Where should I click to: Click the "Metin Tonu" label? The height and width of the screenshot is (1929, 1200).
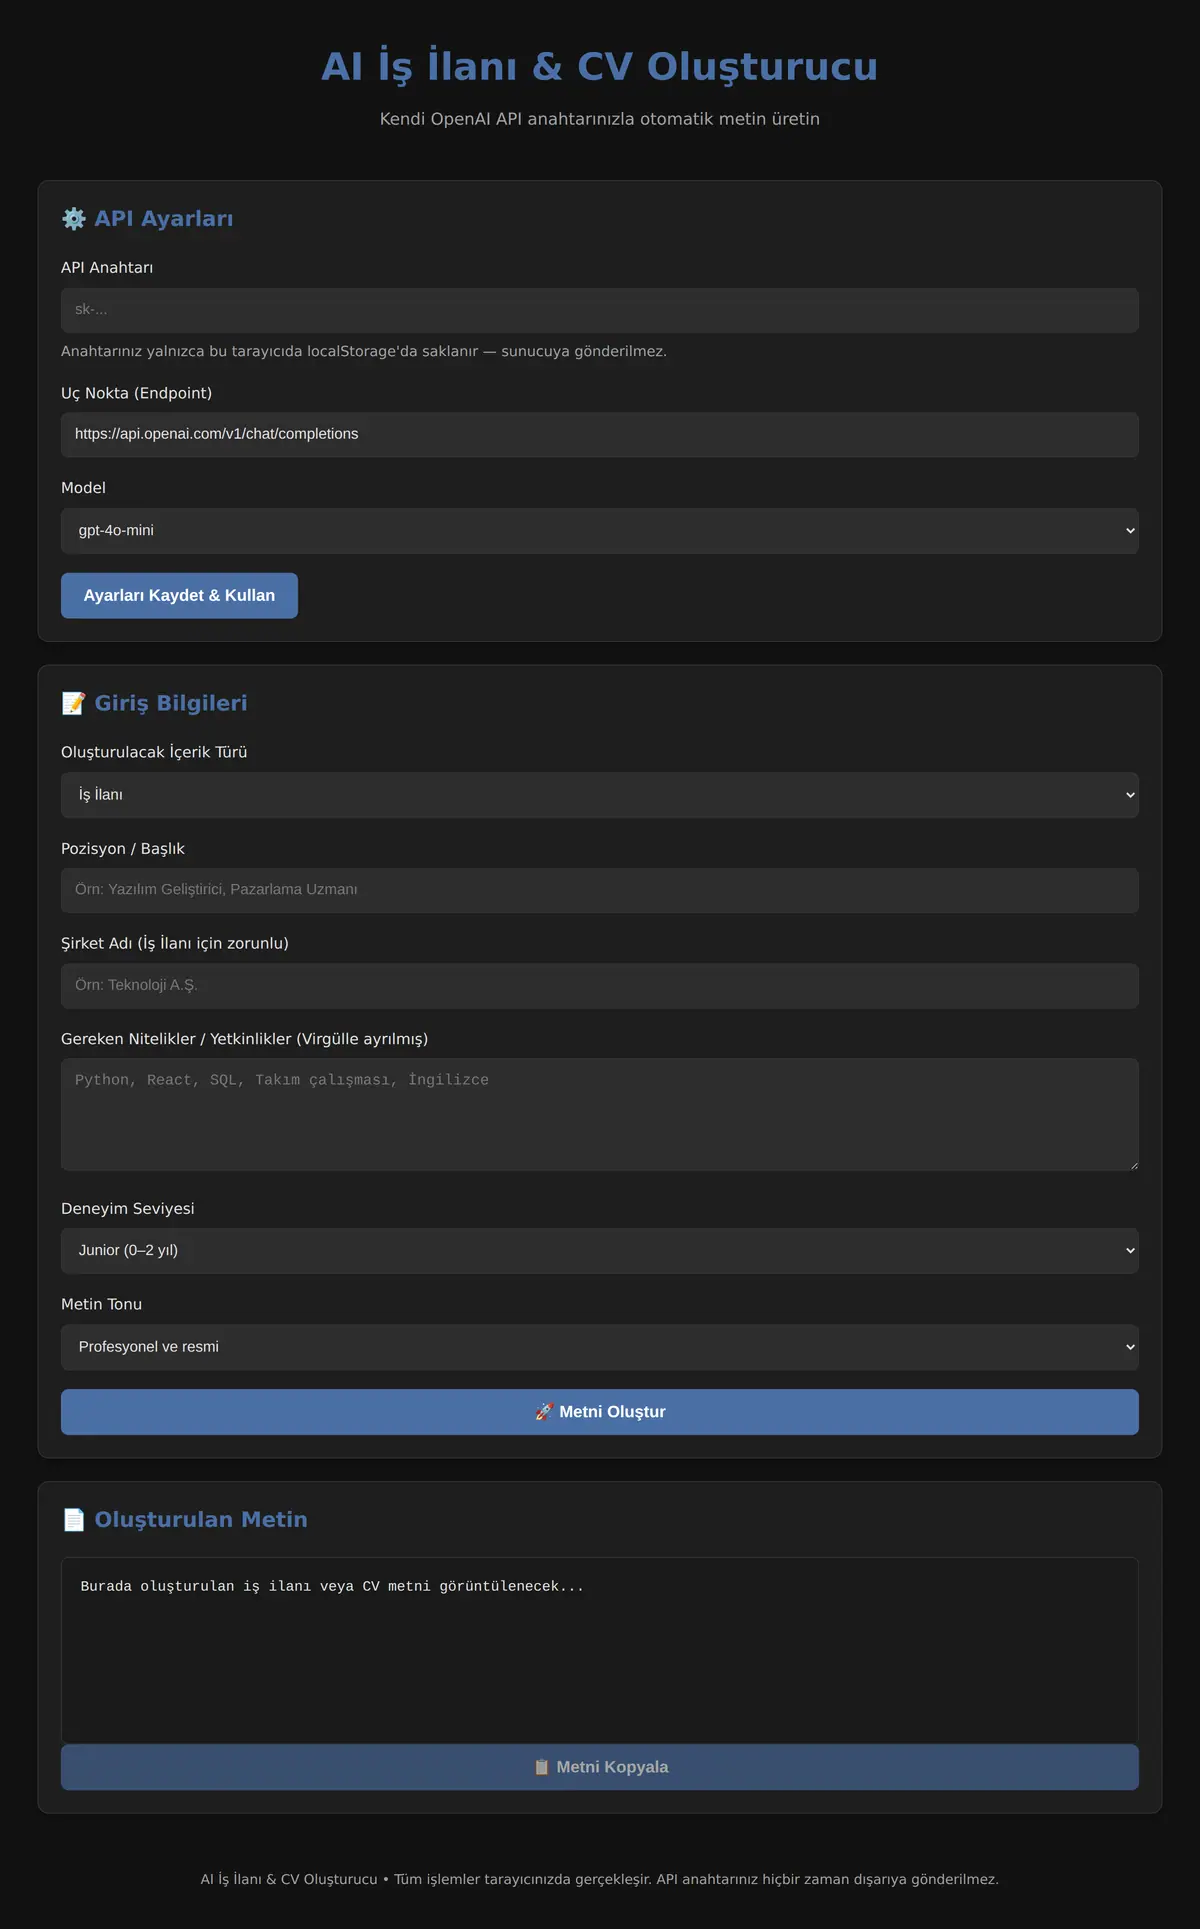[102, 1305]
